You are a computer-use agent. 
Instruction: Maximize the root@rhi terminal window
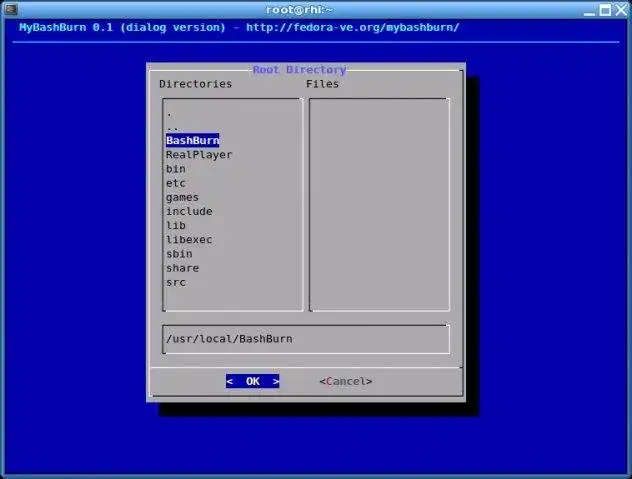[x=605, y=10]
